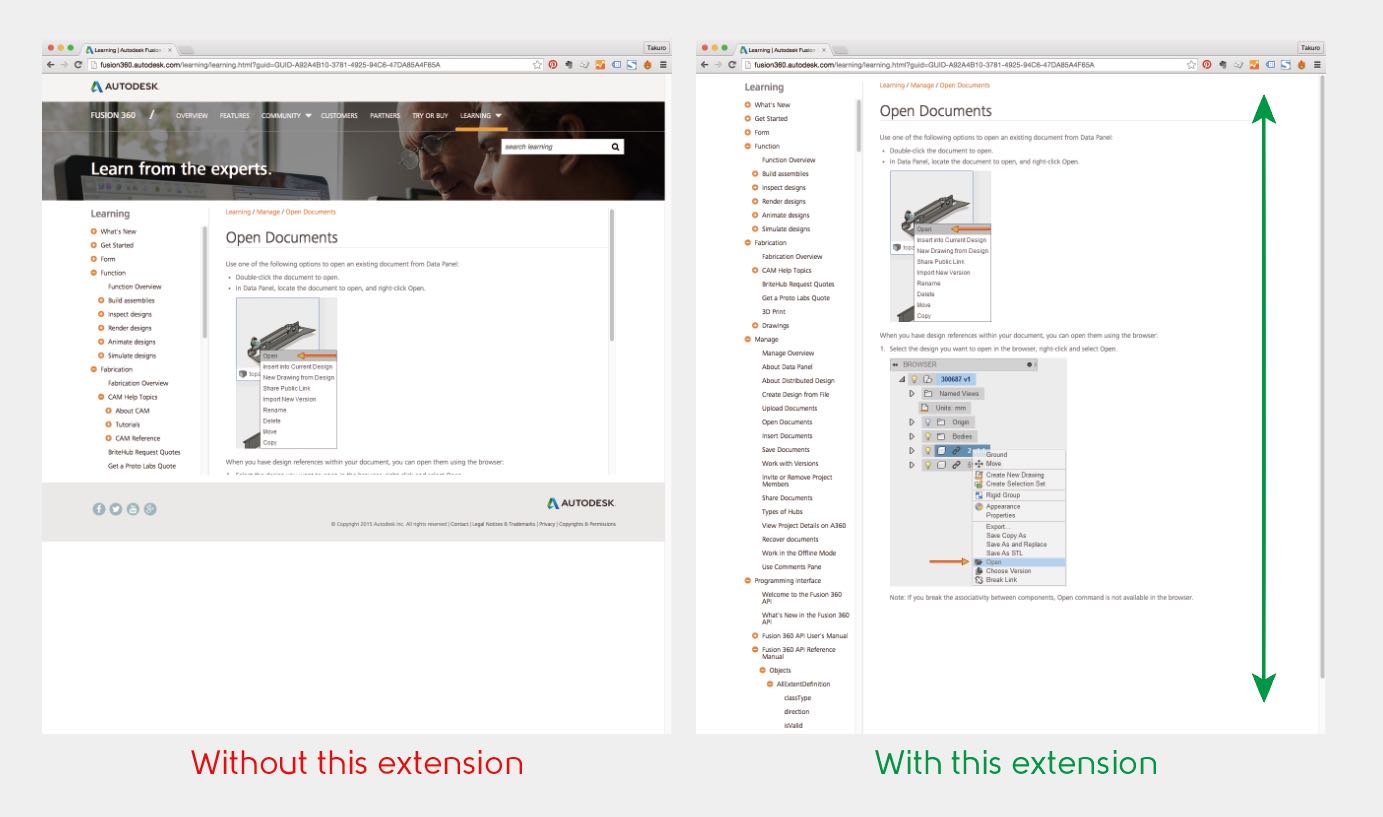The height and width of the screenshot is (817, 1383).
Task: Open the YouTube icon in the page footer
Action: click(133, 508)
